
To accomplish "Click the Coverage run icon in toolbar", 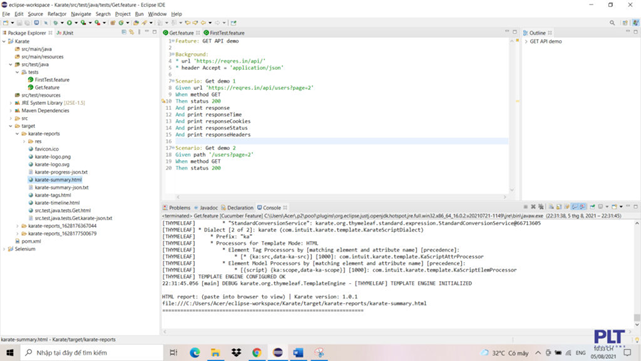I will [x=83, y=23].
